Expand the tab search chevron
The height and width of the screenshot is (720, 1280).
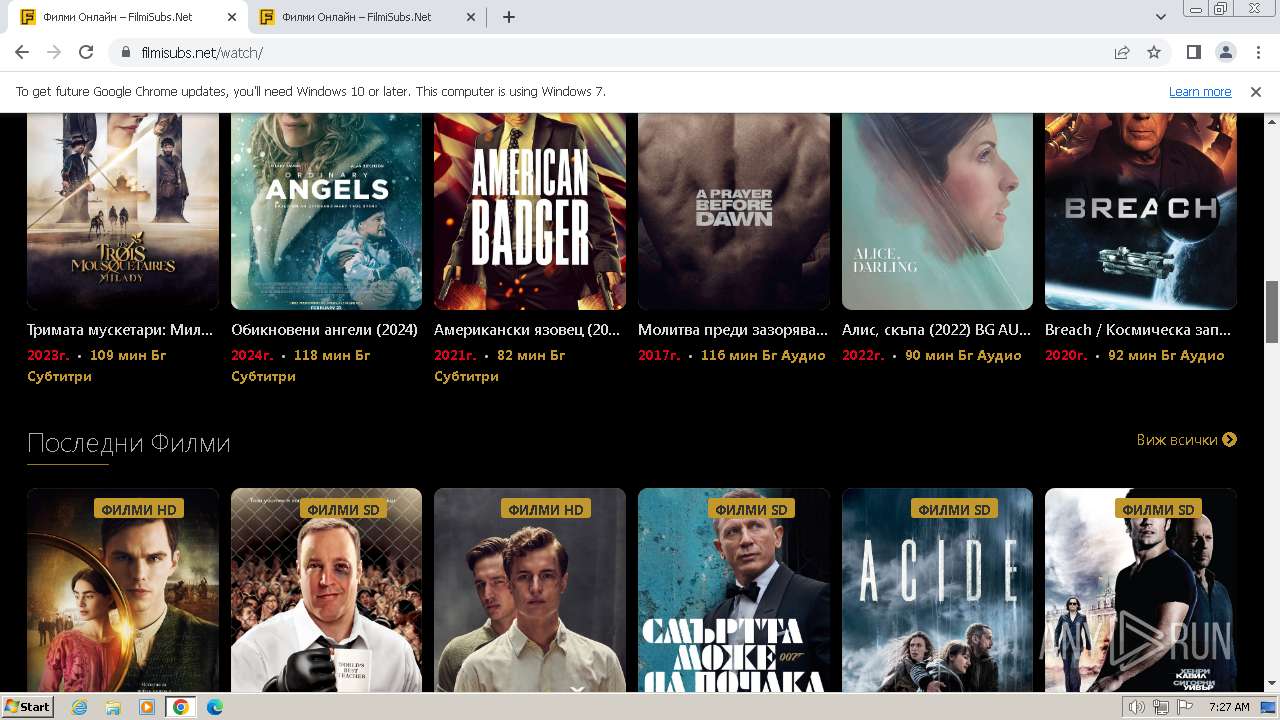pyautogui.click(x=1161, y=17)
